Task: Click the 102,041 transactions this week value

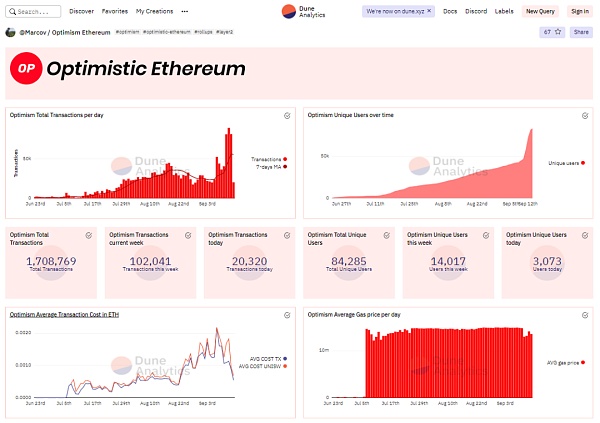Action: pyautogui.click(x=150, y=261)
